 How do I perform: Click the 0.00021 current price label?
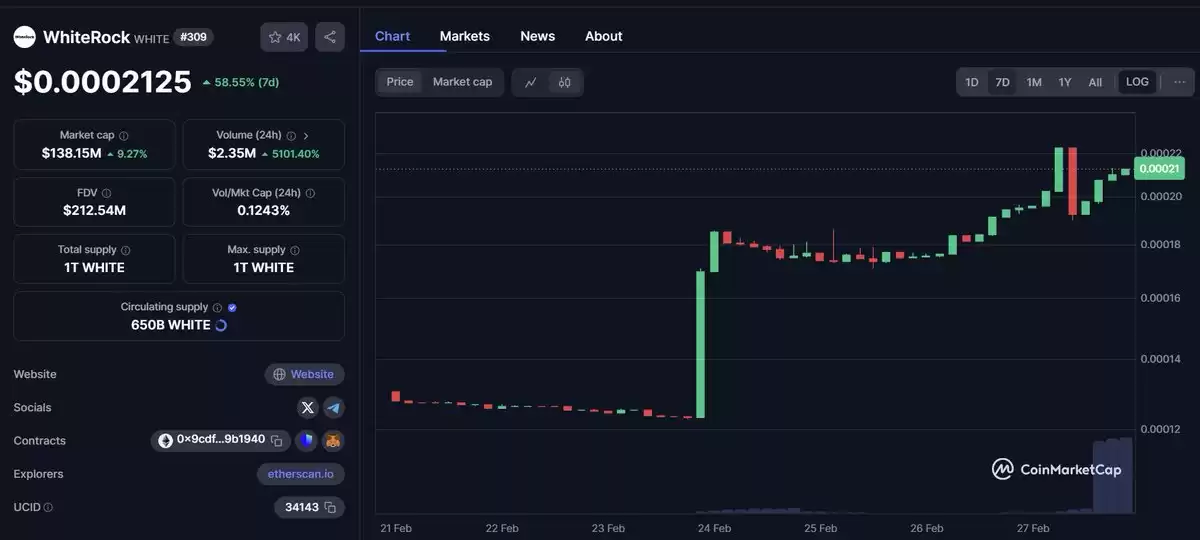tap(1159, 170)
